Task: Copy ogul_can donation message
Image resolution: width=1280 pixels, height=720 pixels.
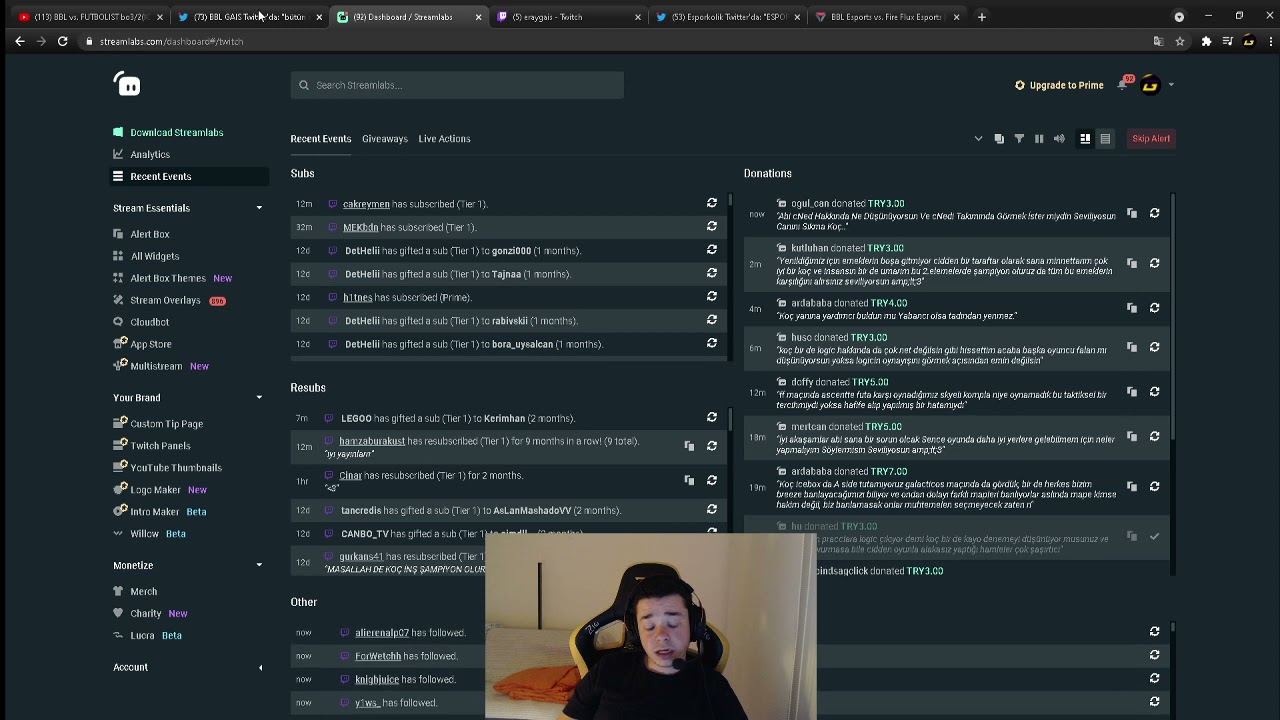Action: pos(1132,213)
